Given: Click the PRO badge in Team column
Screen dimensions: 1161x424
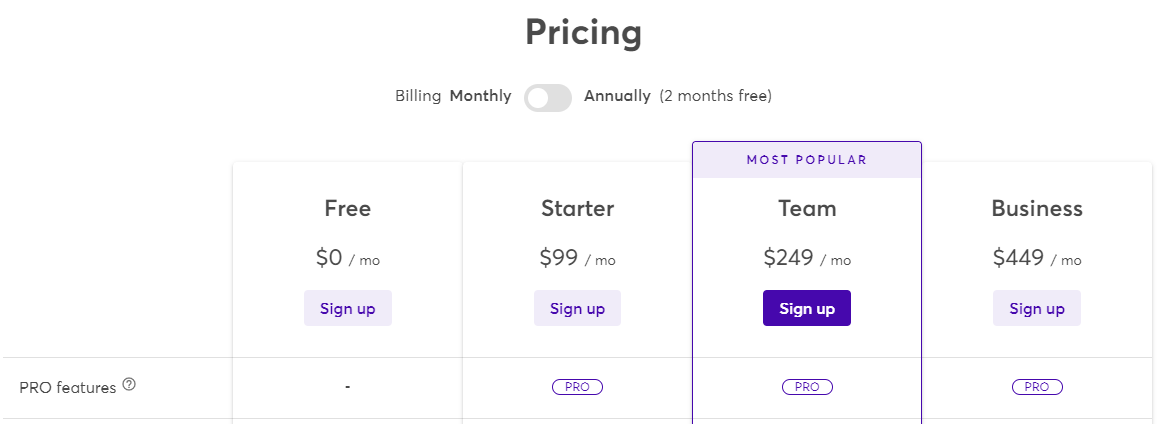Looking at the screenshot, I should pos(807,387).
